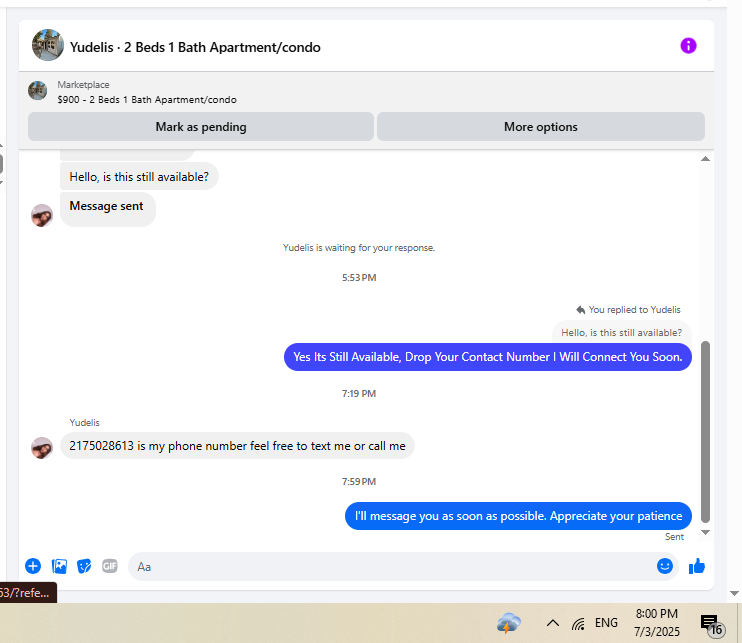
Task: Click the Mark as pending button
Action: pyautogui.click(x=201, y=127)
